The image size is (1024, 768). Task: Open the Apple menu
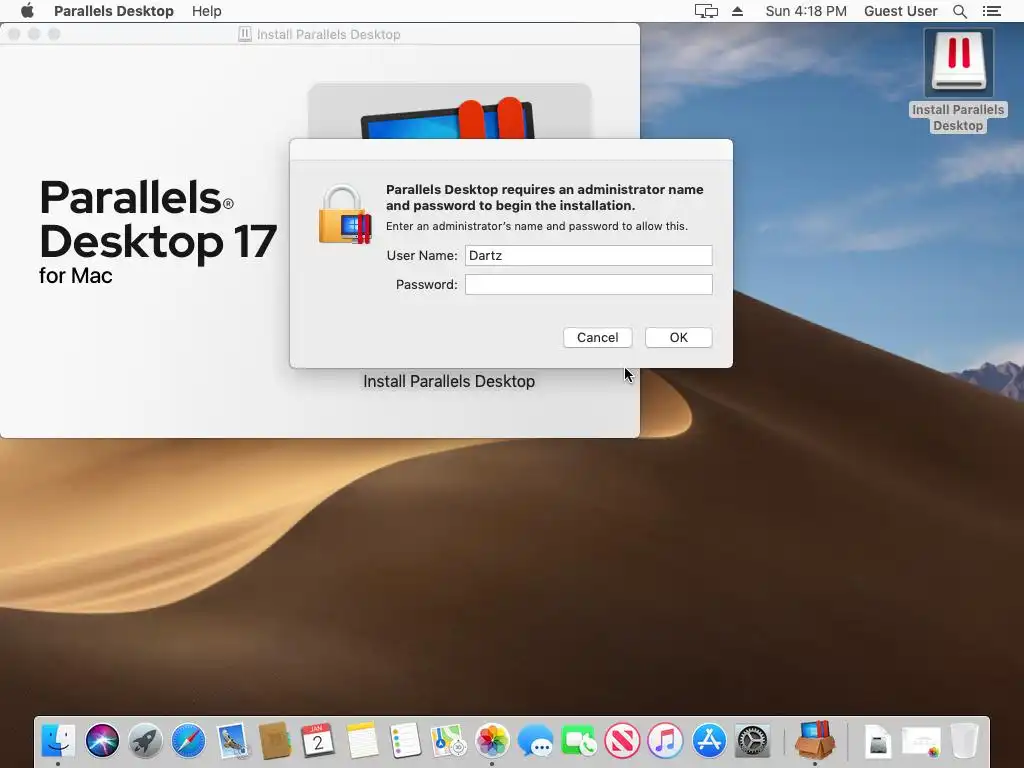point(27,11)
